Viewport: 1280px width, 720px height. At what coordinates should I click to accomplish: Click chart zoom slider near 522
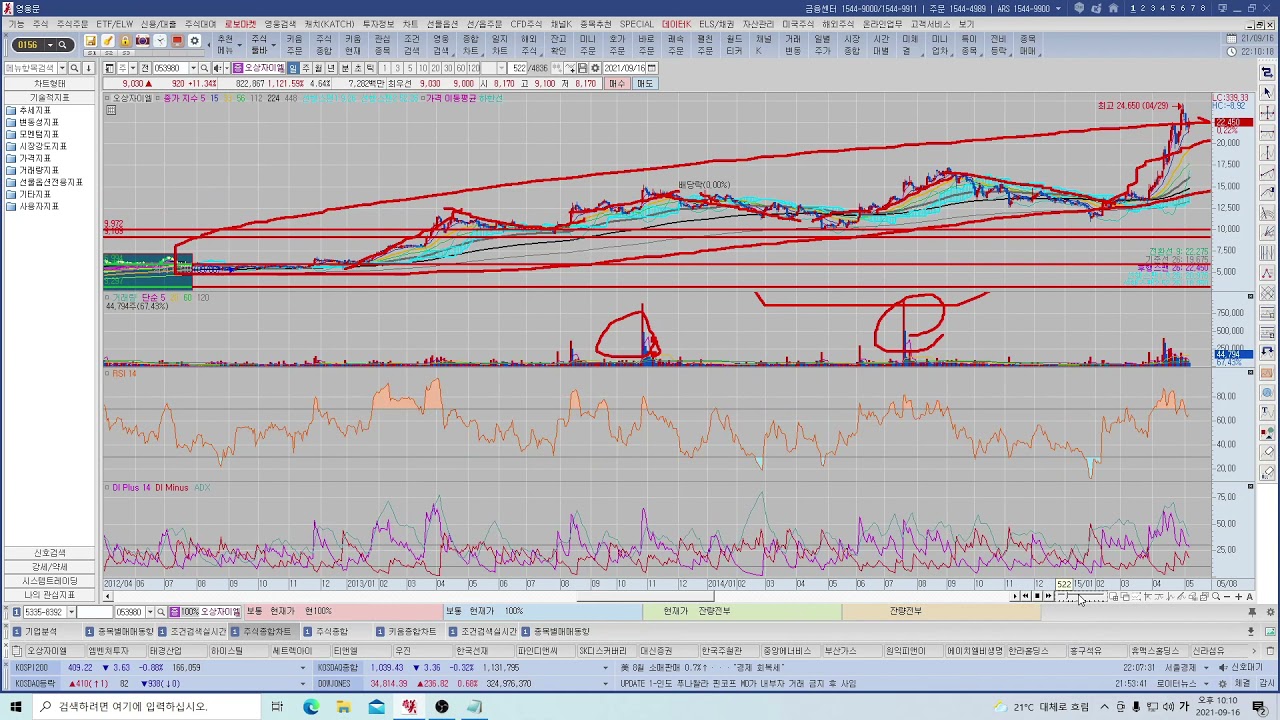[1081, 596]
